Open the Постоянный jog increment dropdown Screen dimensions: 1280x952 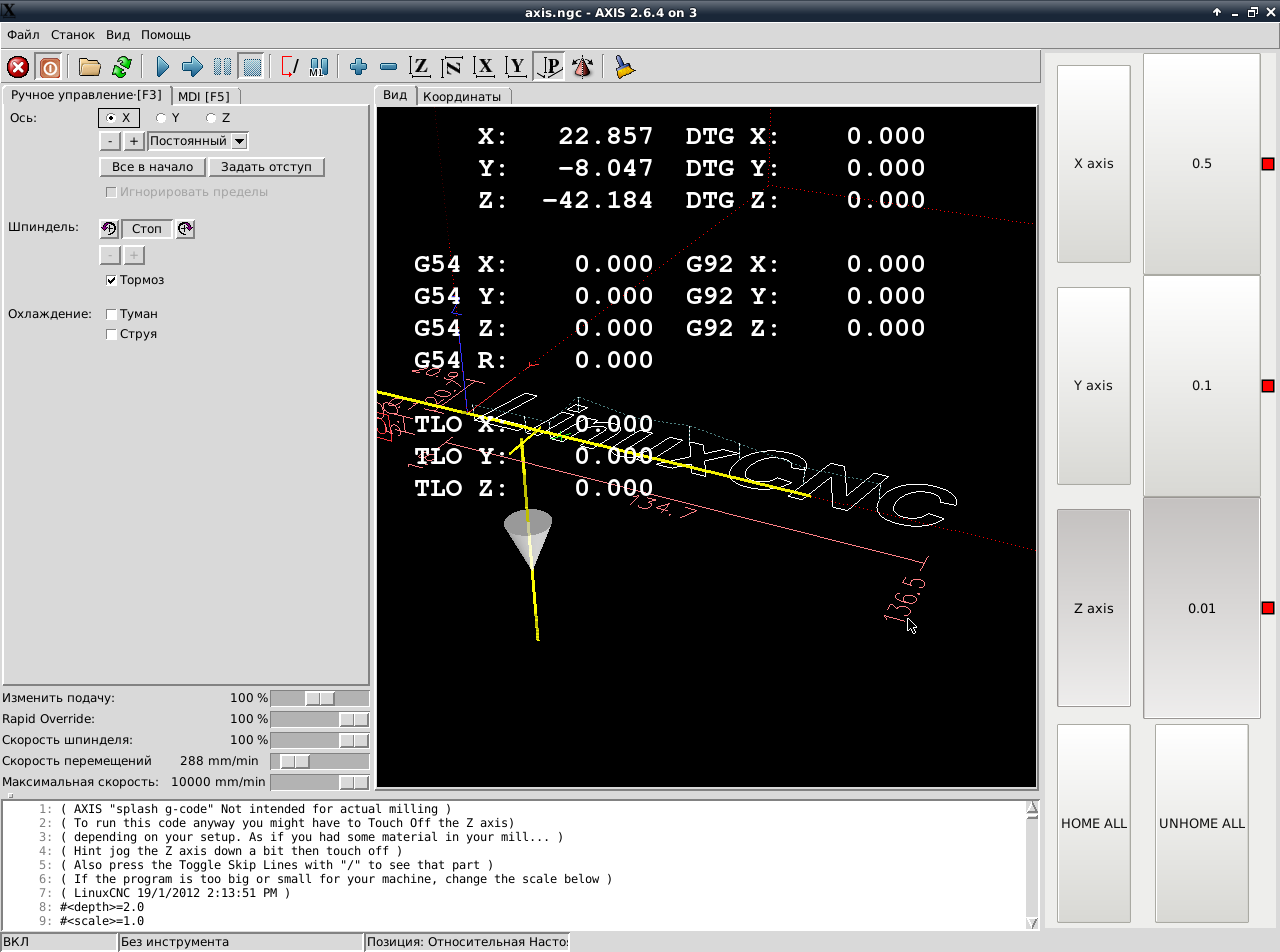239,141
